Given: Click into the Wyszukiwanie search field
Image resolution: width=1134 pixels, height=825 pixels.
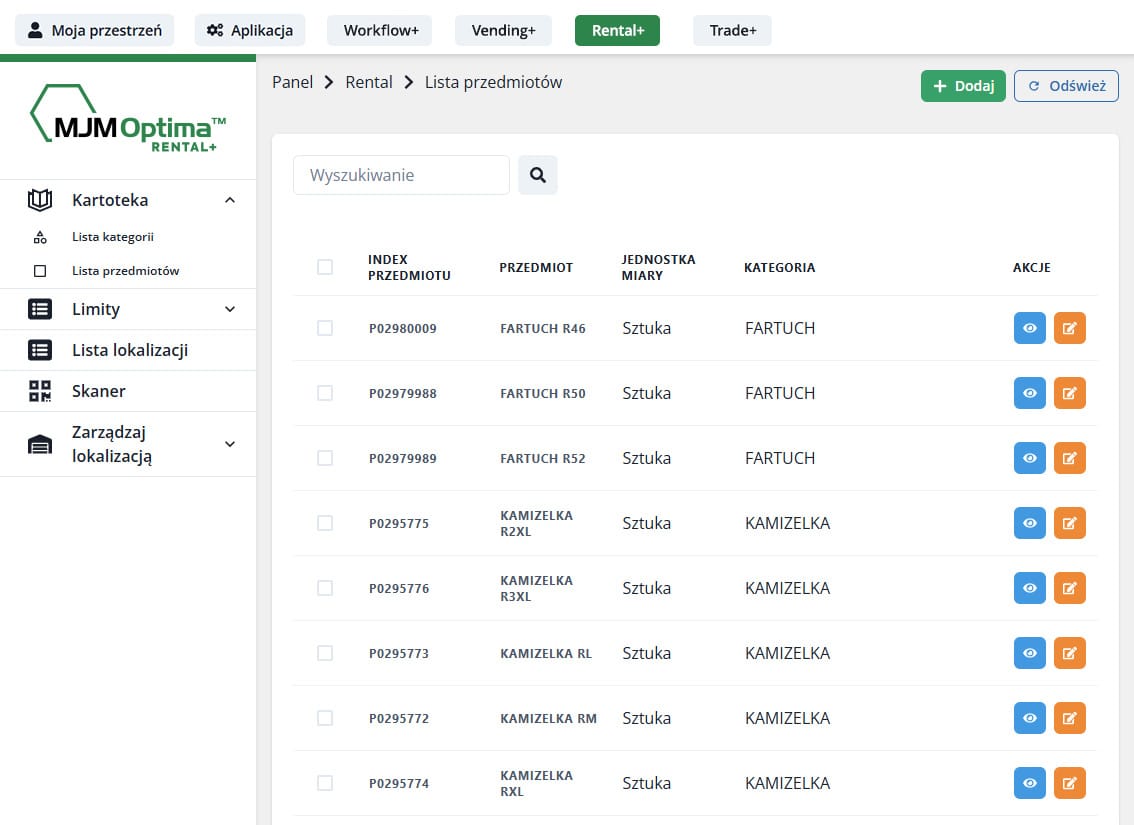Looking at the screenshot, I should (x=401, y=175).
